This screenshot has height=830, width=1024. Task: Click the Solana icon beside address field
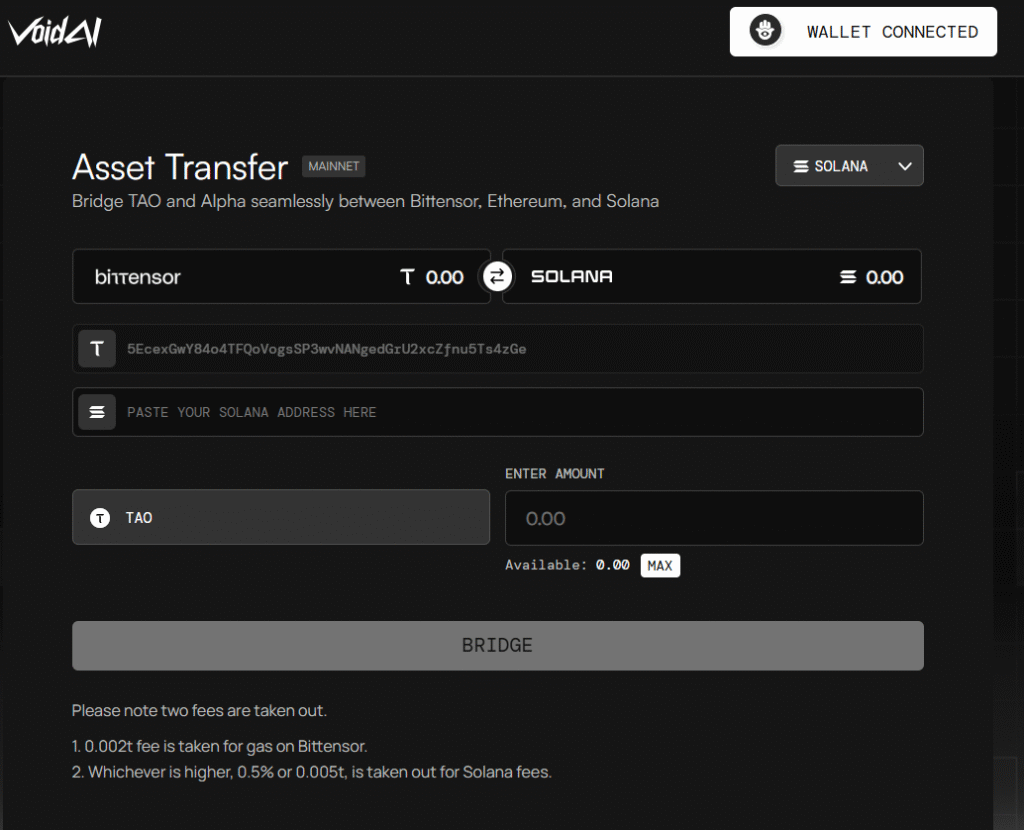coord(97,412)
